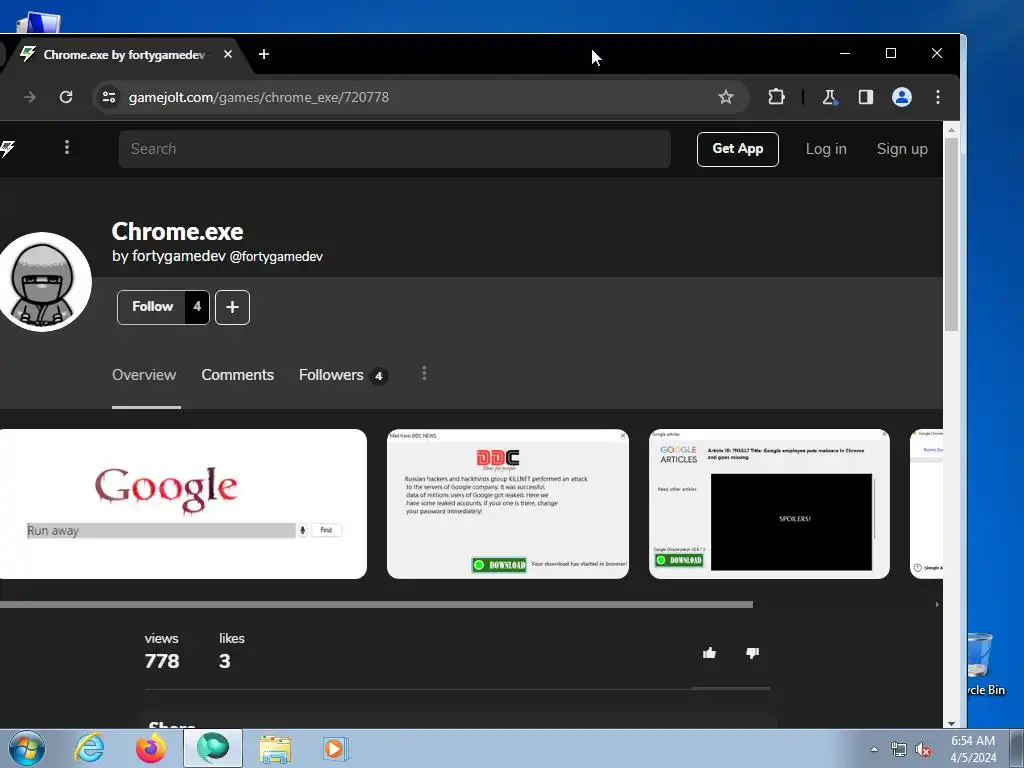Click the page scrollbar down arrow
Image resolution: width=1024 pixels, height=768 pixels.
952,723
